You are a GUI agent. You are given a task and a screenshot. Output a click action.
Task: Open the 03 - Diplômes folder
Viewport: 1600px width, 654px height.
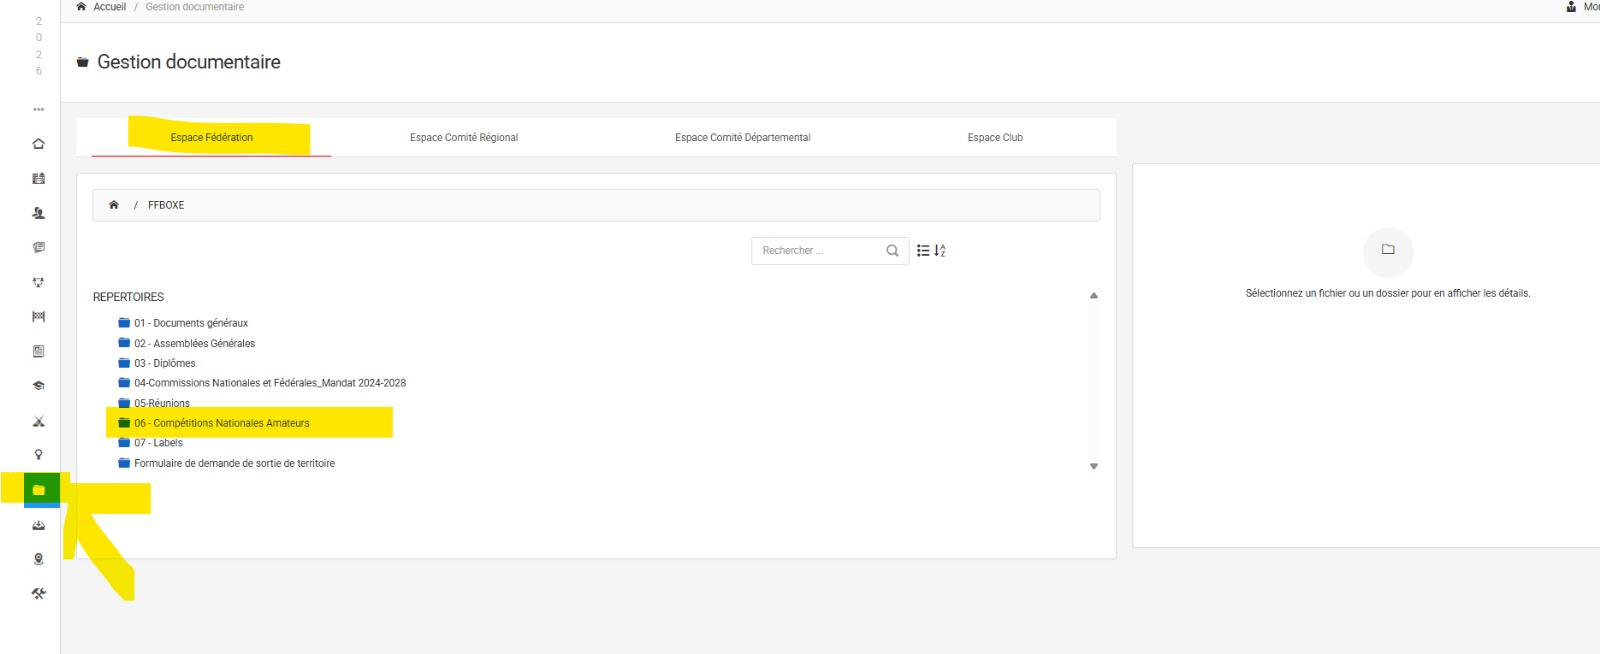coord(164,363)
